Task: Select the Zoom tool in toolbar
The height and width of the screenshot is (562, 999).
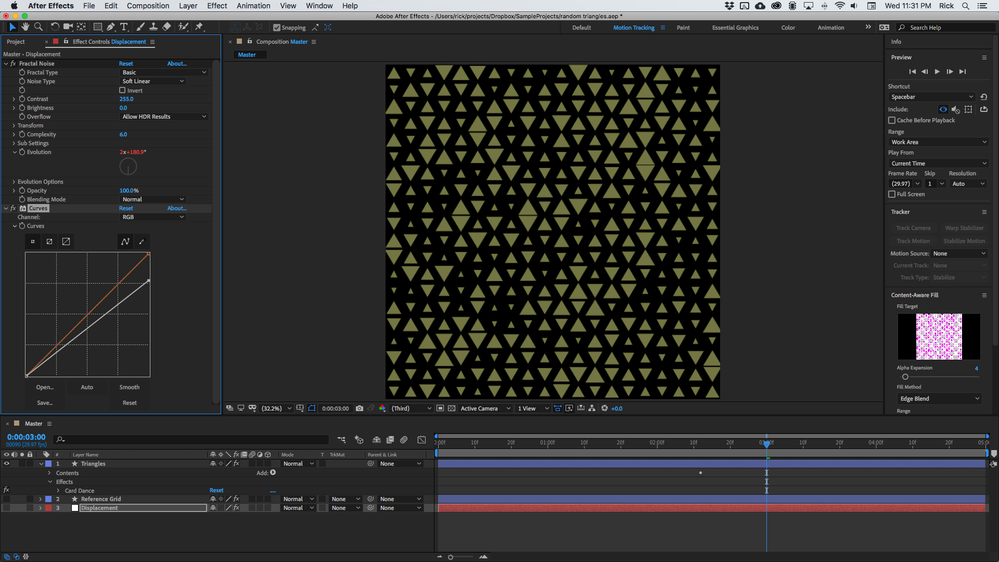Action: (x=38, y=27)
